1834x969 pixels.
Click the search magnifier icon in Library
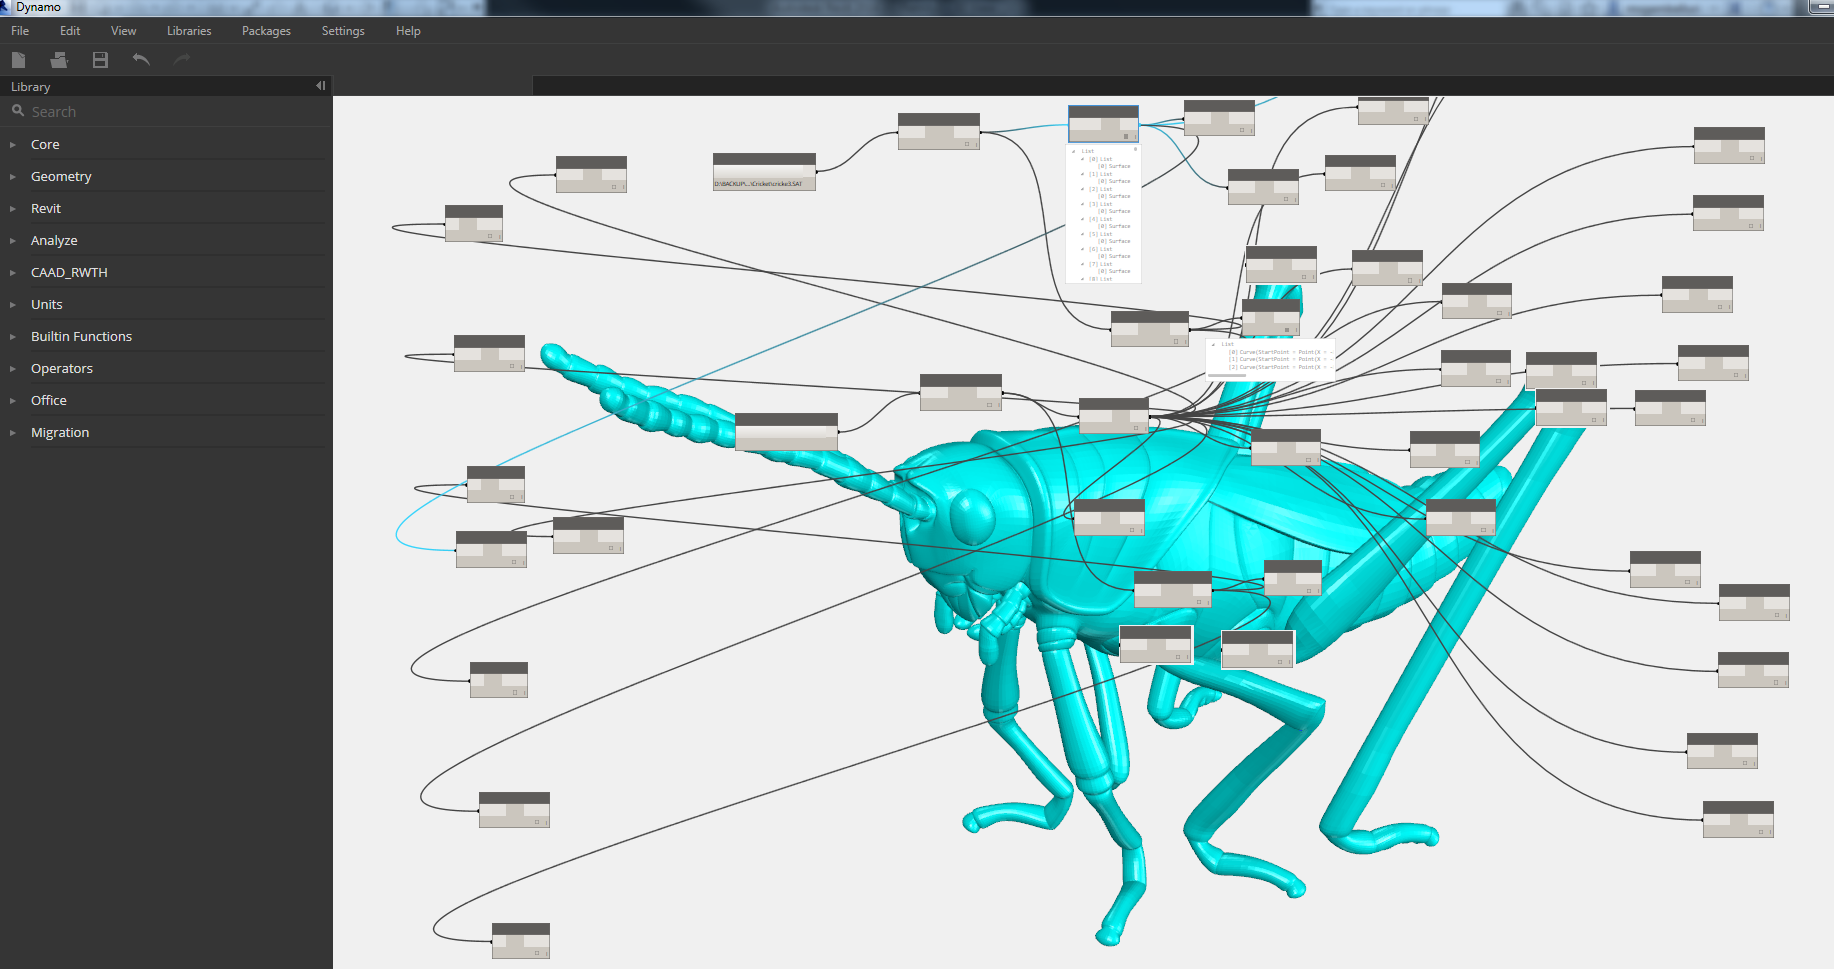18,111
